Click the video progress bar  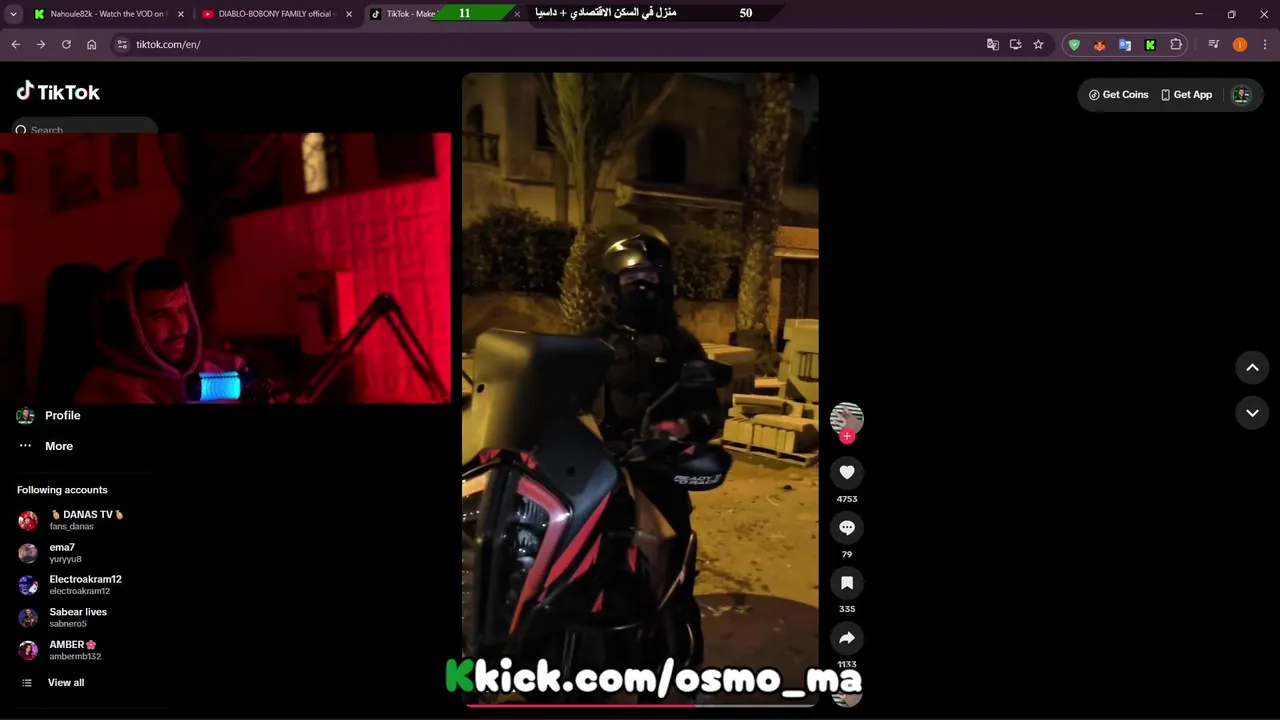(640, 705)
